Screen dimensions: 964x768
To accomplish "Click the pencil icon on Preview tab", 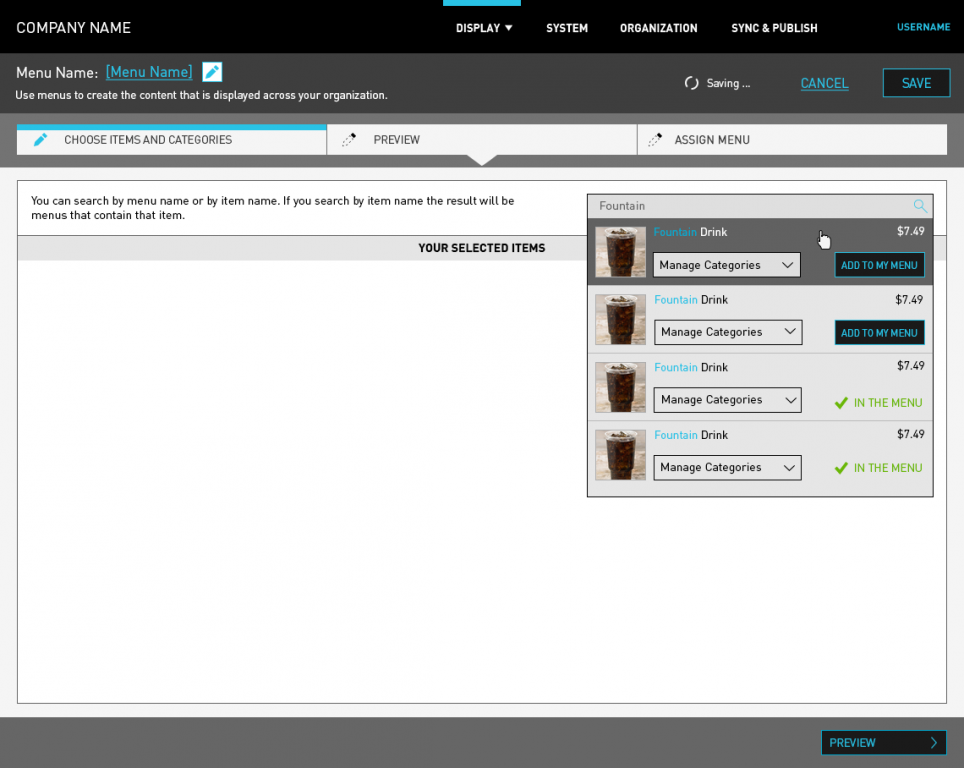I will pyautogui.click(x=349, y=140).
